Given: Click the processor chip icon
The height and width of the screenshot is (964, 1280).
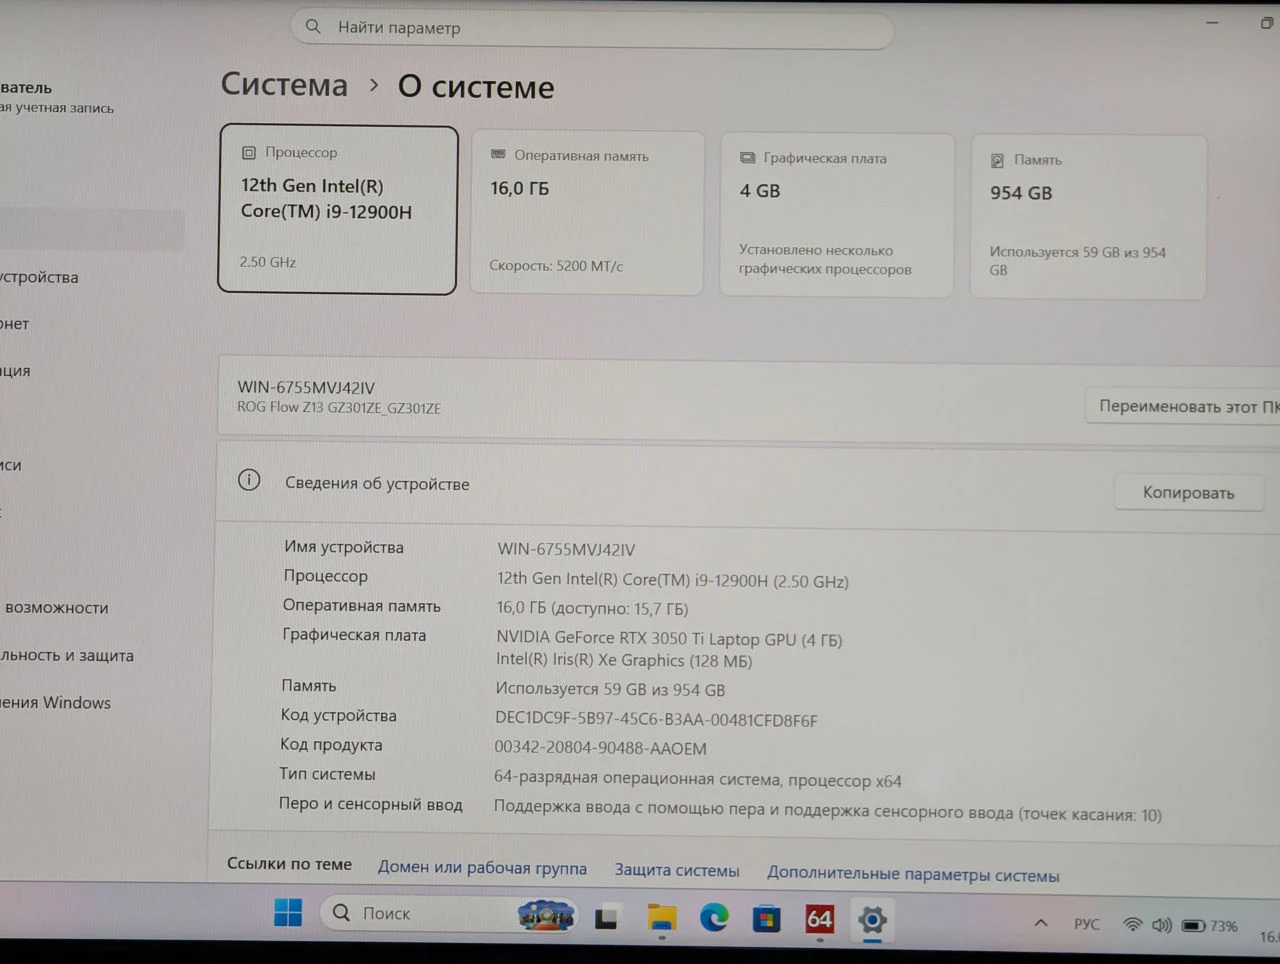Looking at the screenshot, I should [248, 153].
